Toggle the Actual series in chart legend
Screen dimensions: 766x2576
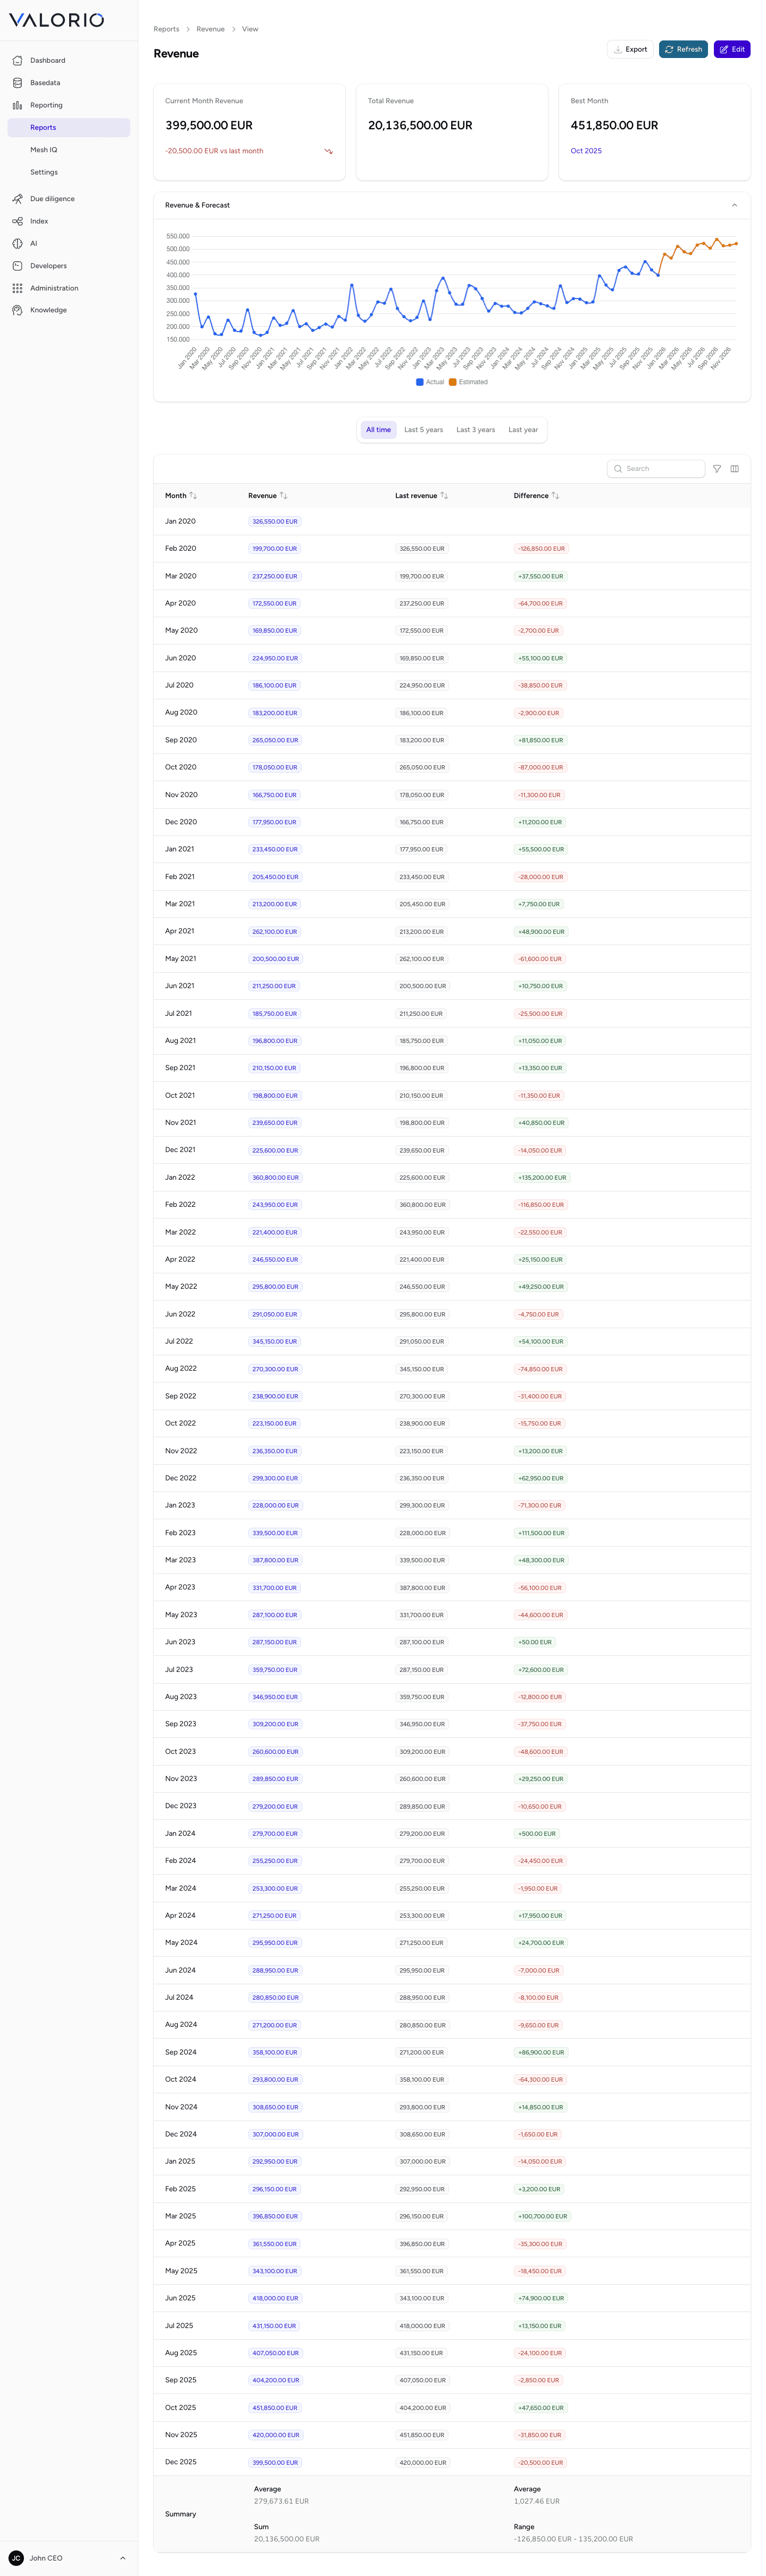430,382
